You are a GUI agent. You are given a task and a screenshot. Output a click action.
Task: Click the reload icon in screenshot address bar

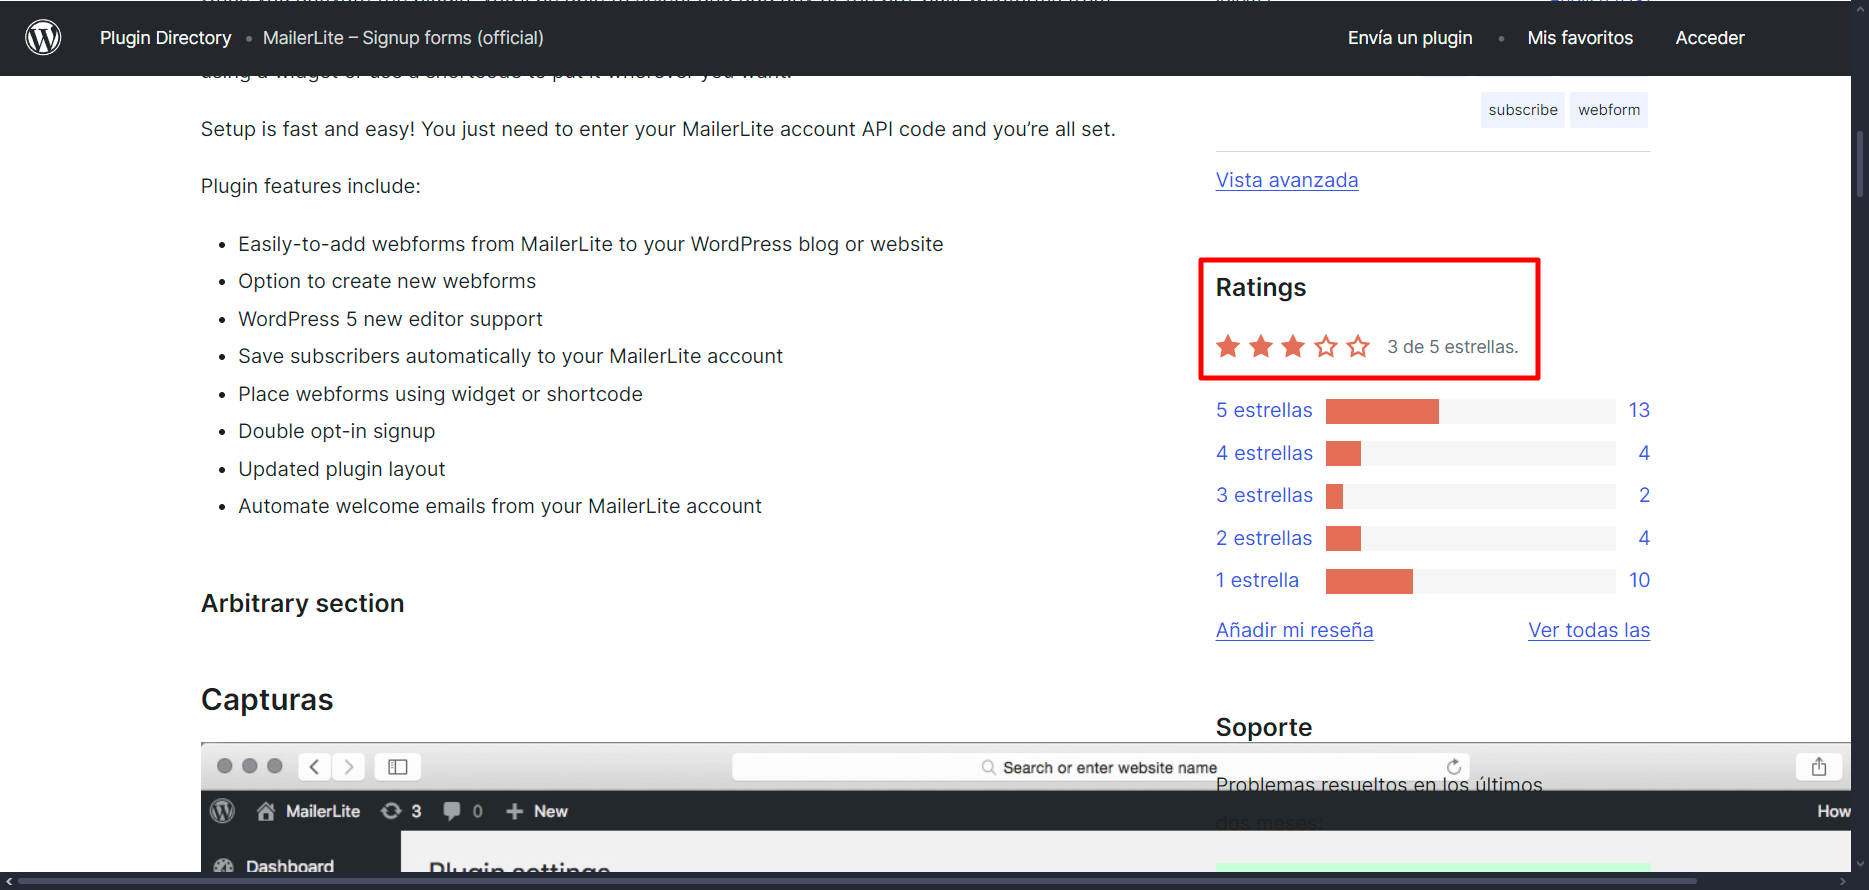click(x=1454, y=767)
